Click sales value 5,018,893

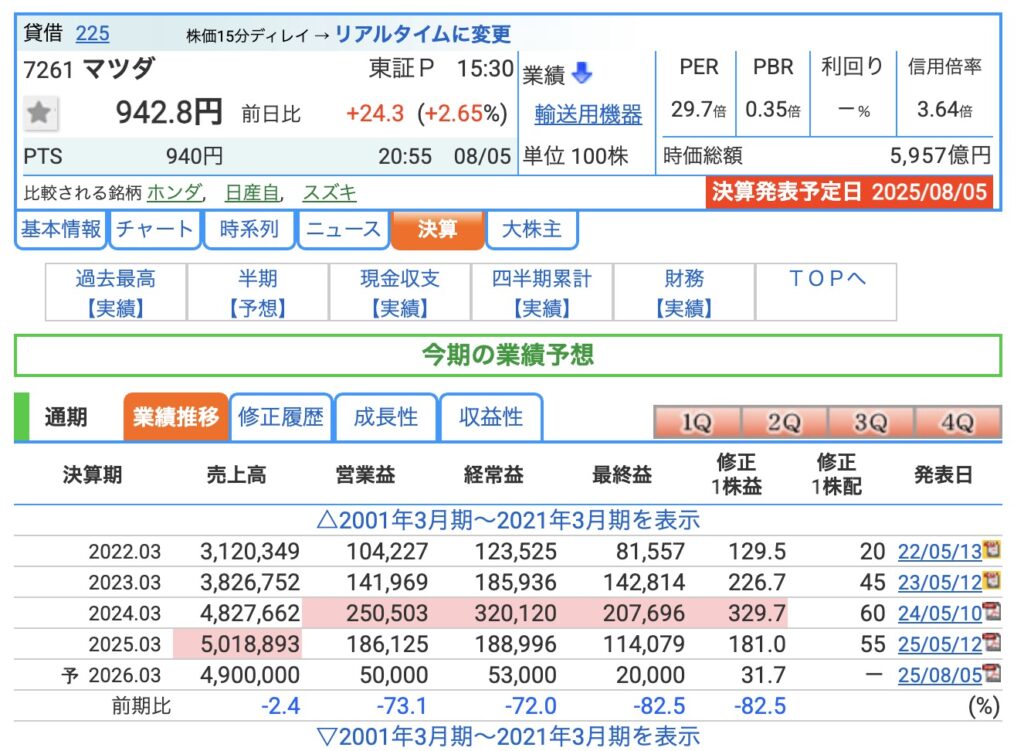(250, 644)
